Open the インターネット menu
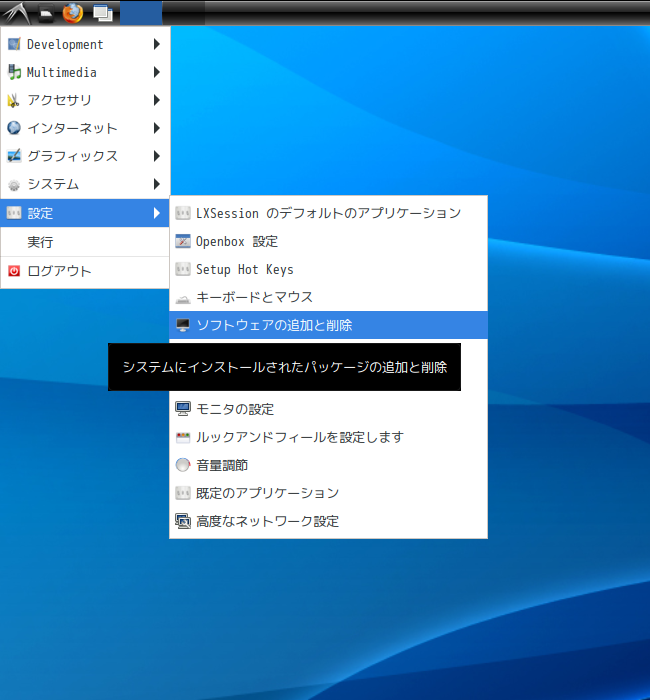 (x=85, y=128)
